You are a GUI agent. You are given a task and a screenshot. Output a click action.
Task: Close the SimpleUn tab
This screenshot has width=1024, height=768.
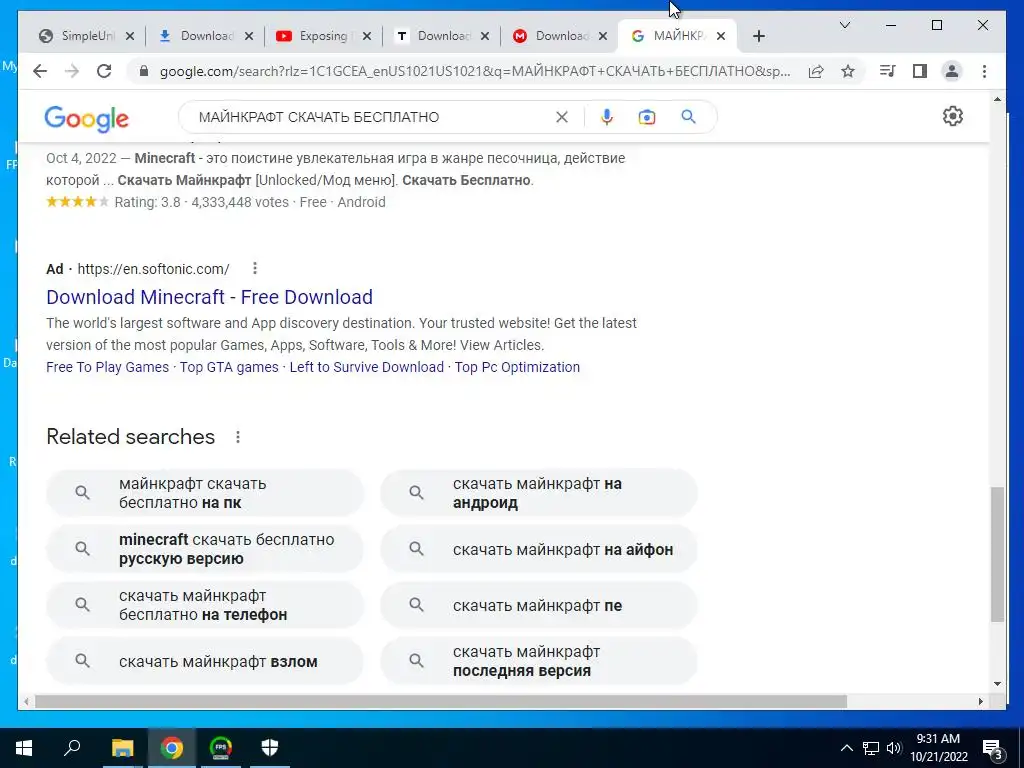pos(130,37)
